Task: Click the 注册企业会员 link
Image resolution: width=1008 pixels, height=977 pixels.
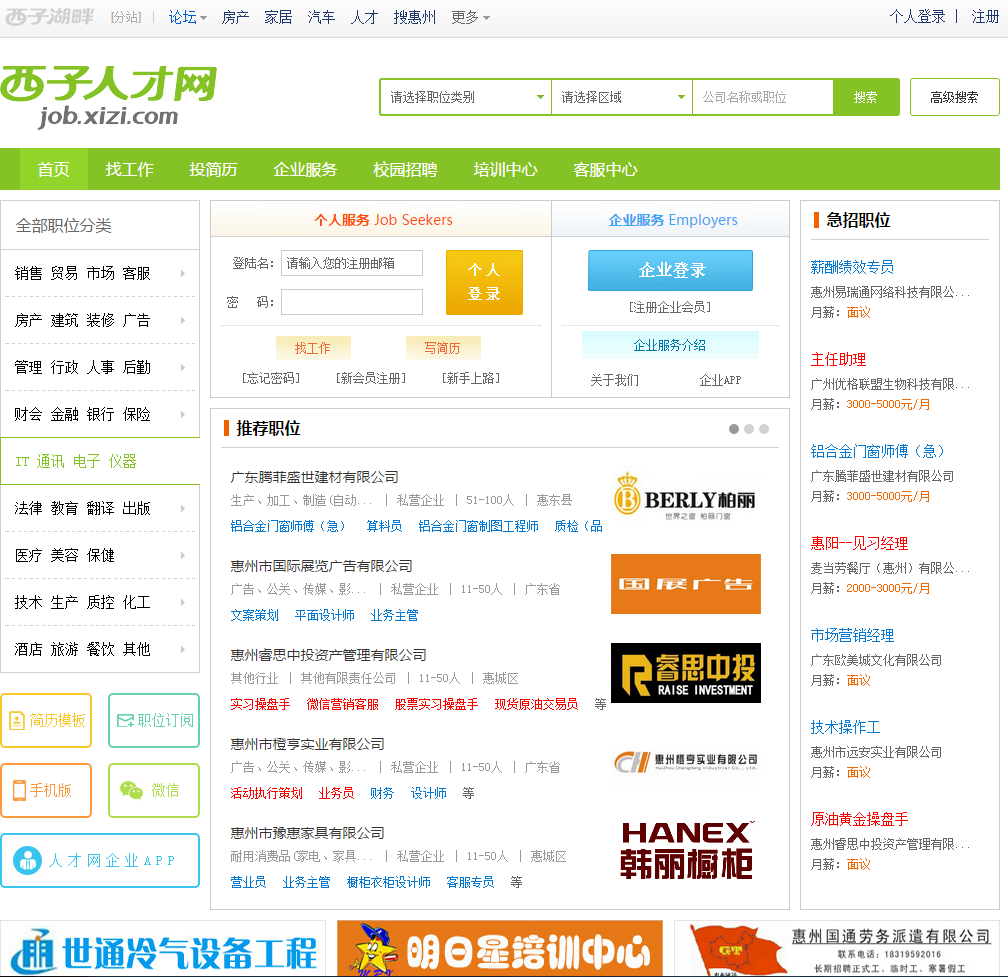Action: (x=670, y=307)
